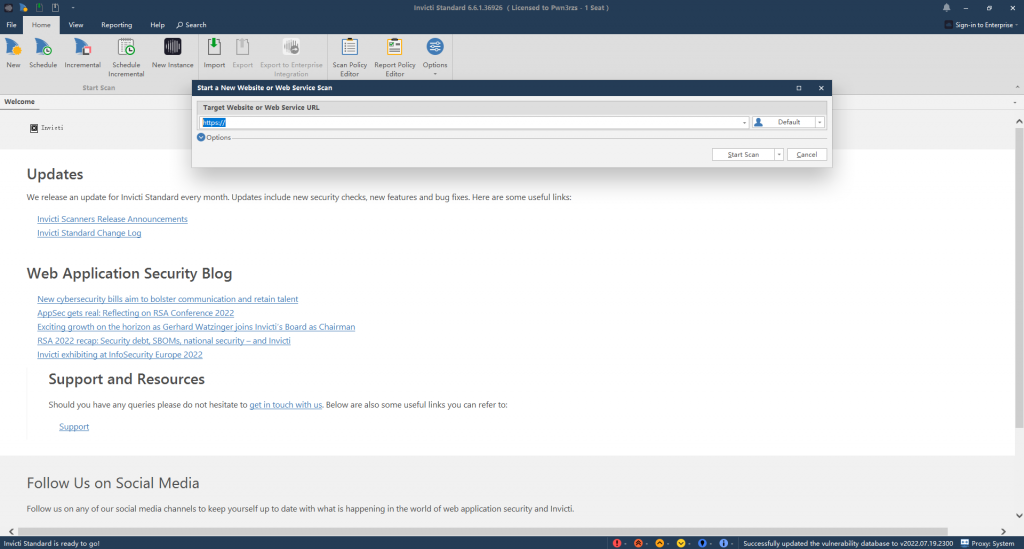1024x549 pixels.
Task: Click the Default profile button
Action: click(784, 122)
